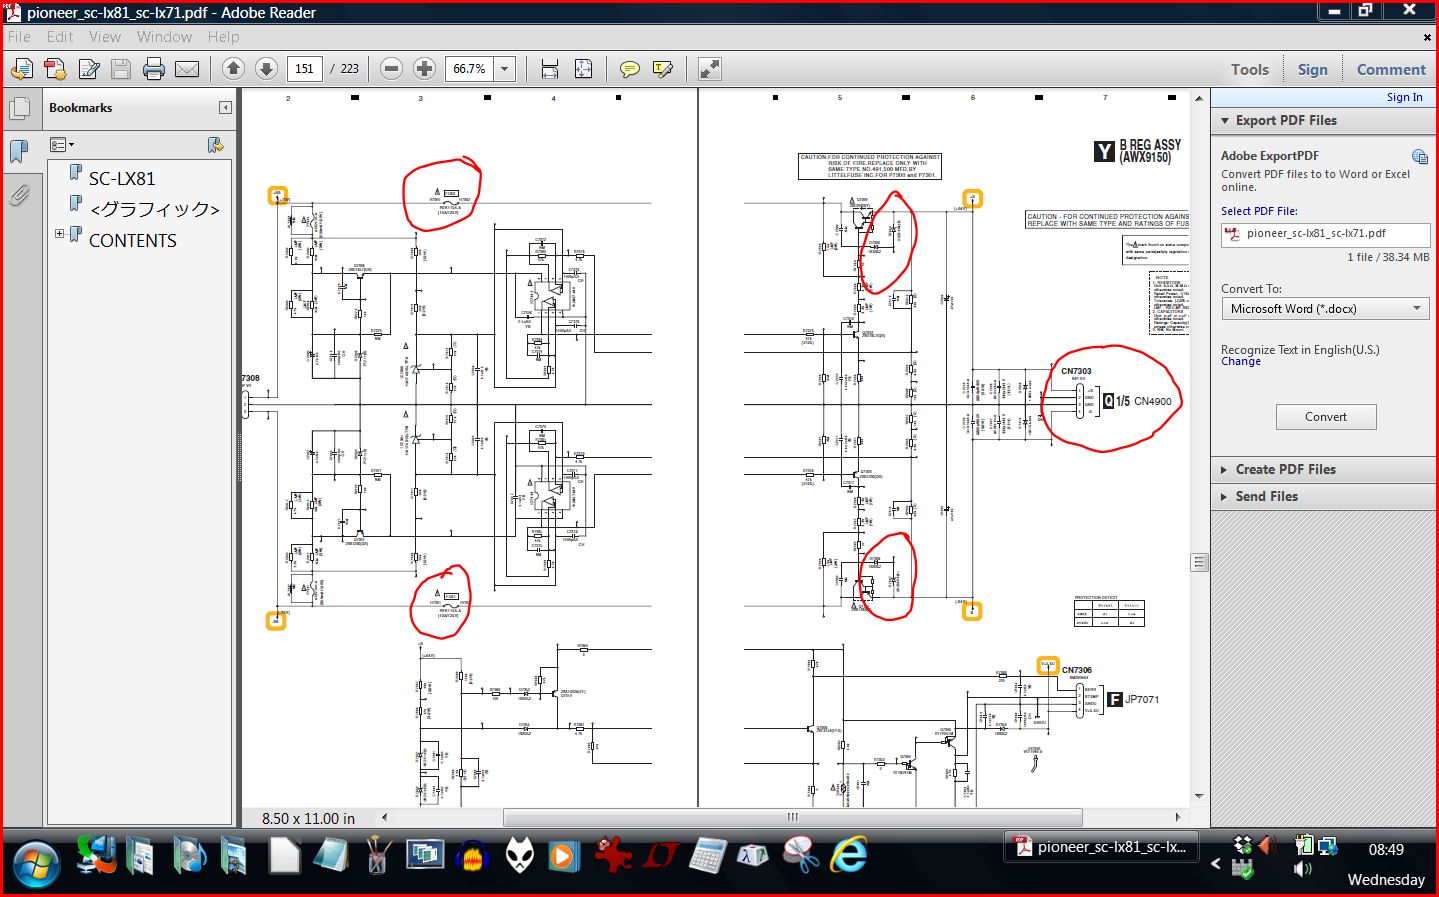
Task: Zoom in with the plus button
Action: 424,69
